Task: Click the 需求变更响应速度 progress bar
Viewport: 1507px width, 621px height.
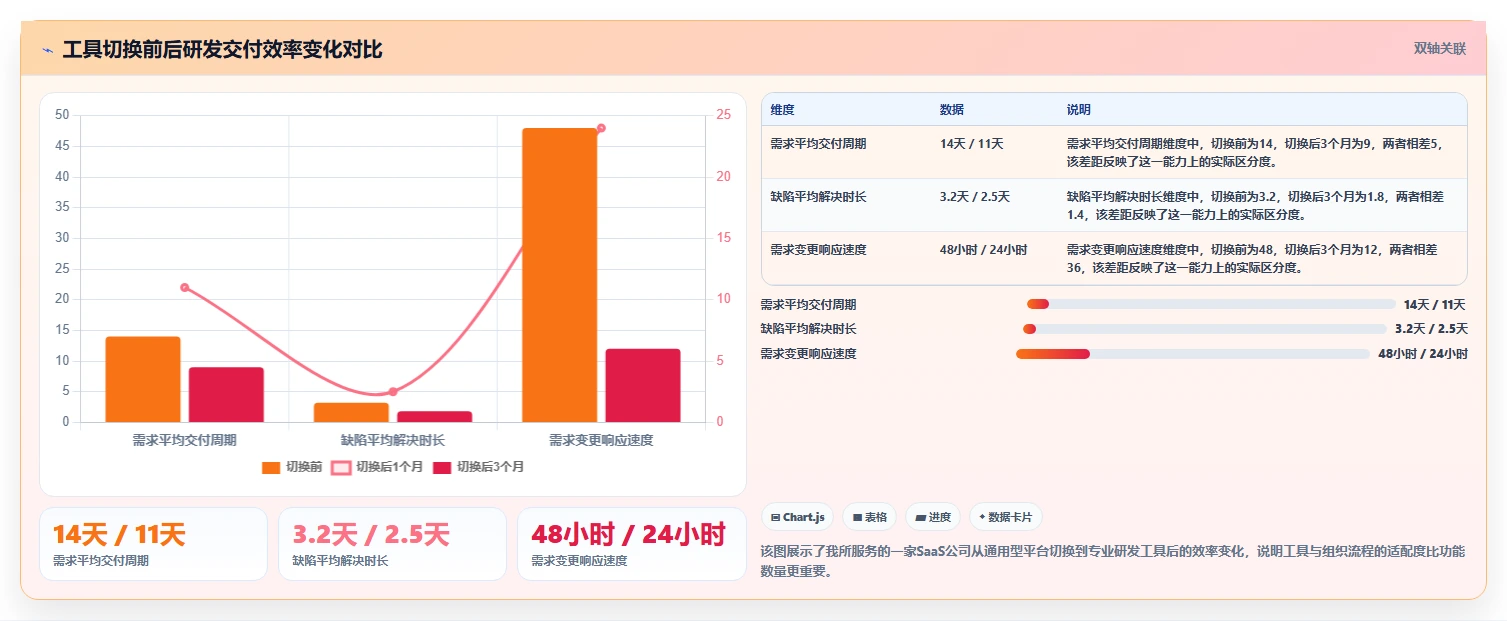Action: point(1192,354)
